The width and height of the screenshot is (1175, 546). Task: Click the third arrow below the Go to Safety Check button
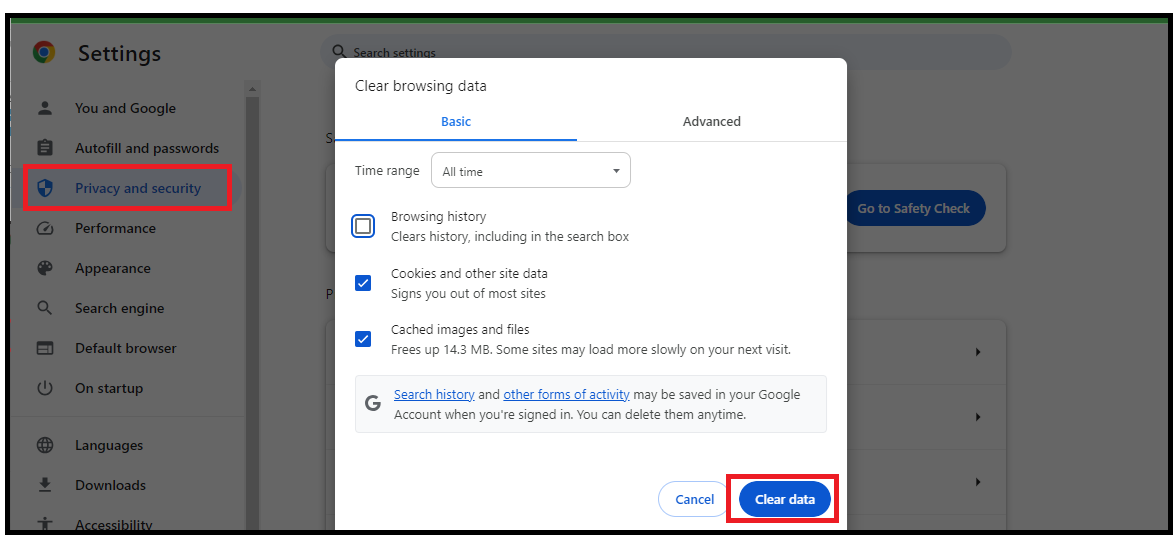[x=978, y=482]
